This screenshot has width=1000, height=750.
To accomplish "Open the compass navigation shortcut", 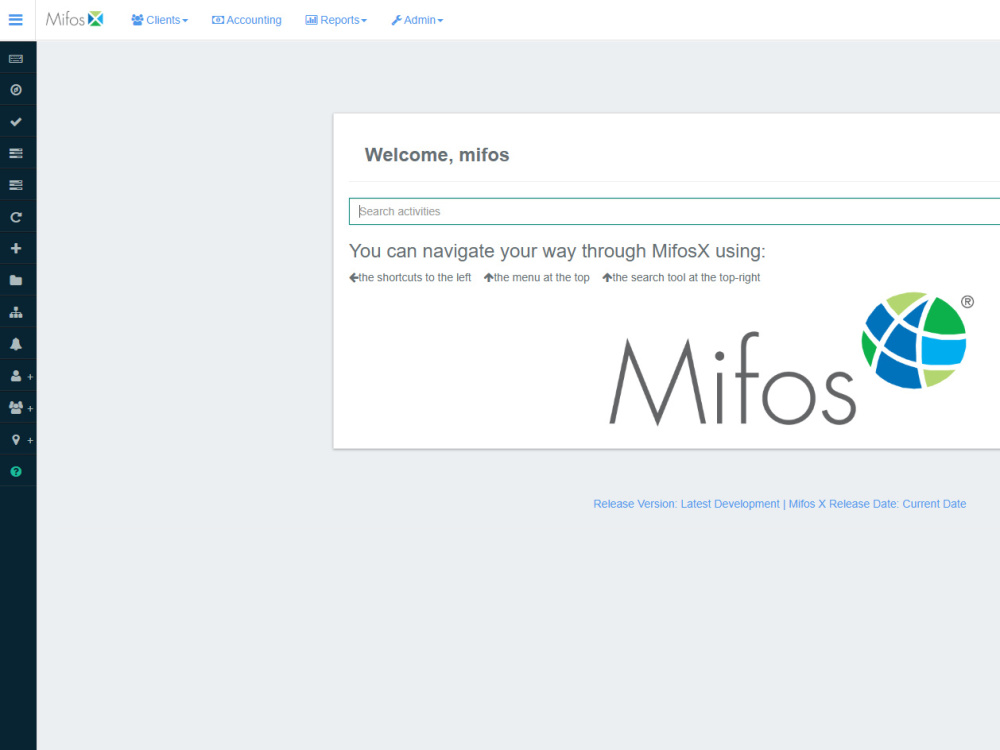I will pos(16,90).
